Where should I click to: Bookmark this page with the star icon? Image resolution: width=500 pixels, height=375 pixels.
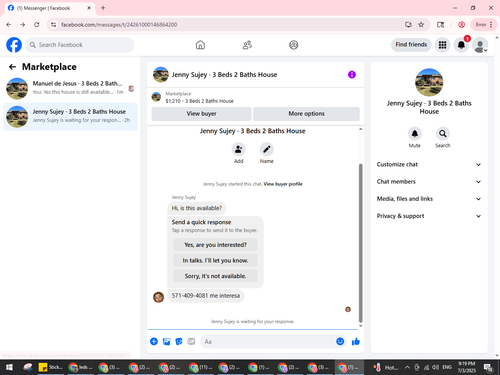pyautogui.click(x=421, y=25)
